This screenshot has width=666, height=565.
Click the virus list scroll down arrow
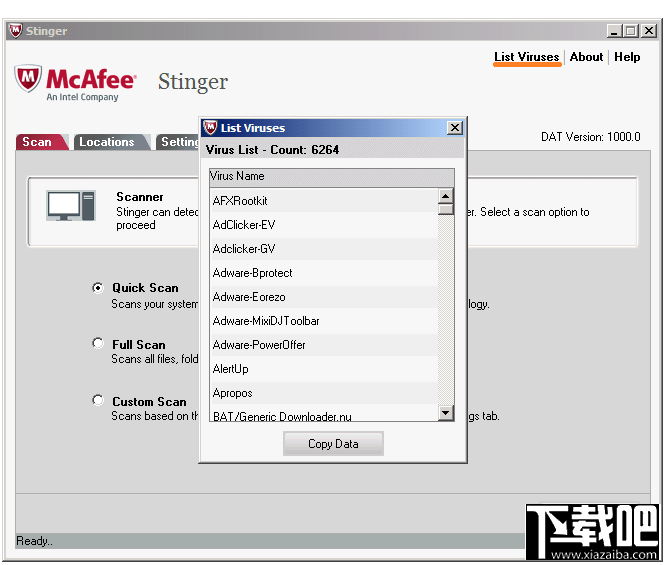point(446,412)
